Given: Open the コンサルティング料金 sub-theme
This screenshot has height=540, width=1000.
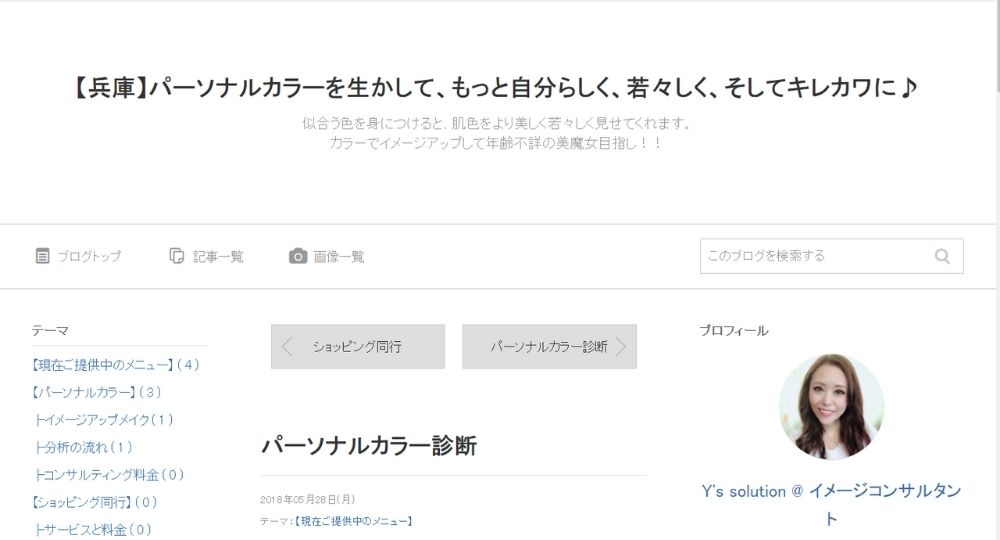Looking at the screenshot, I should tap(110, 475).
